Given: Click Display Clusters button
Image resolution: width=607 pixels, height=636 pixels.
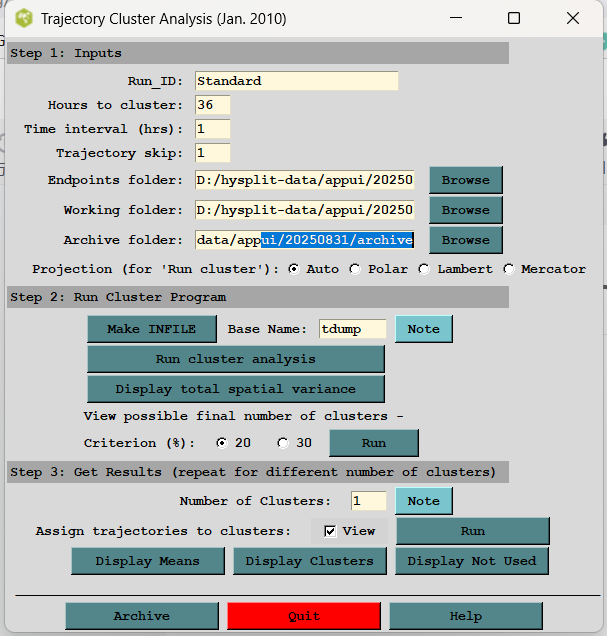Looking at the screenshot, I should pos(309,561).
